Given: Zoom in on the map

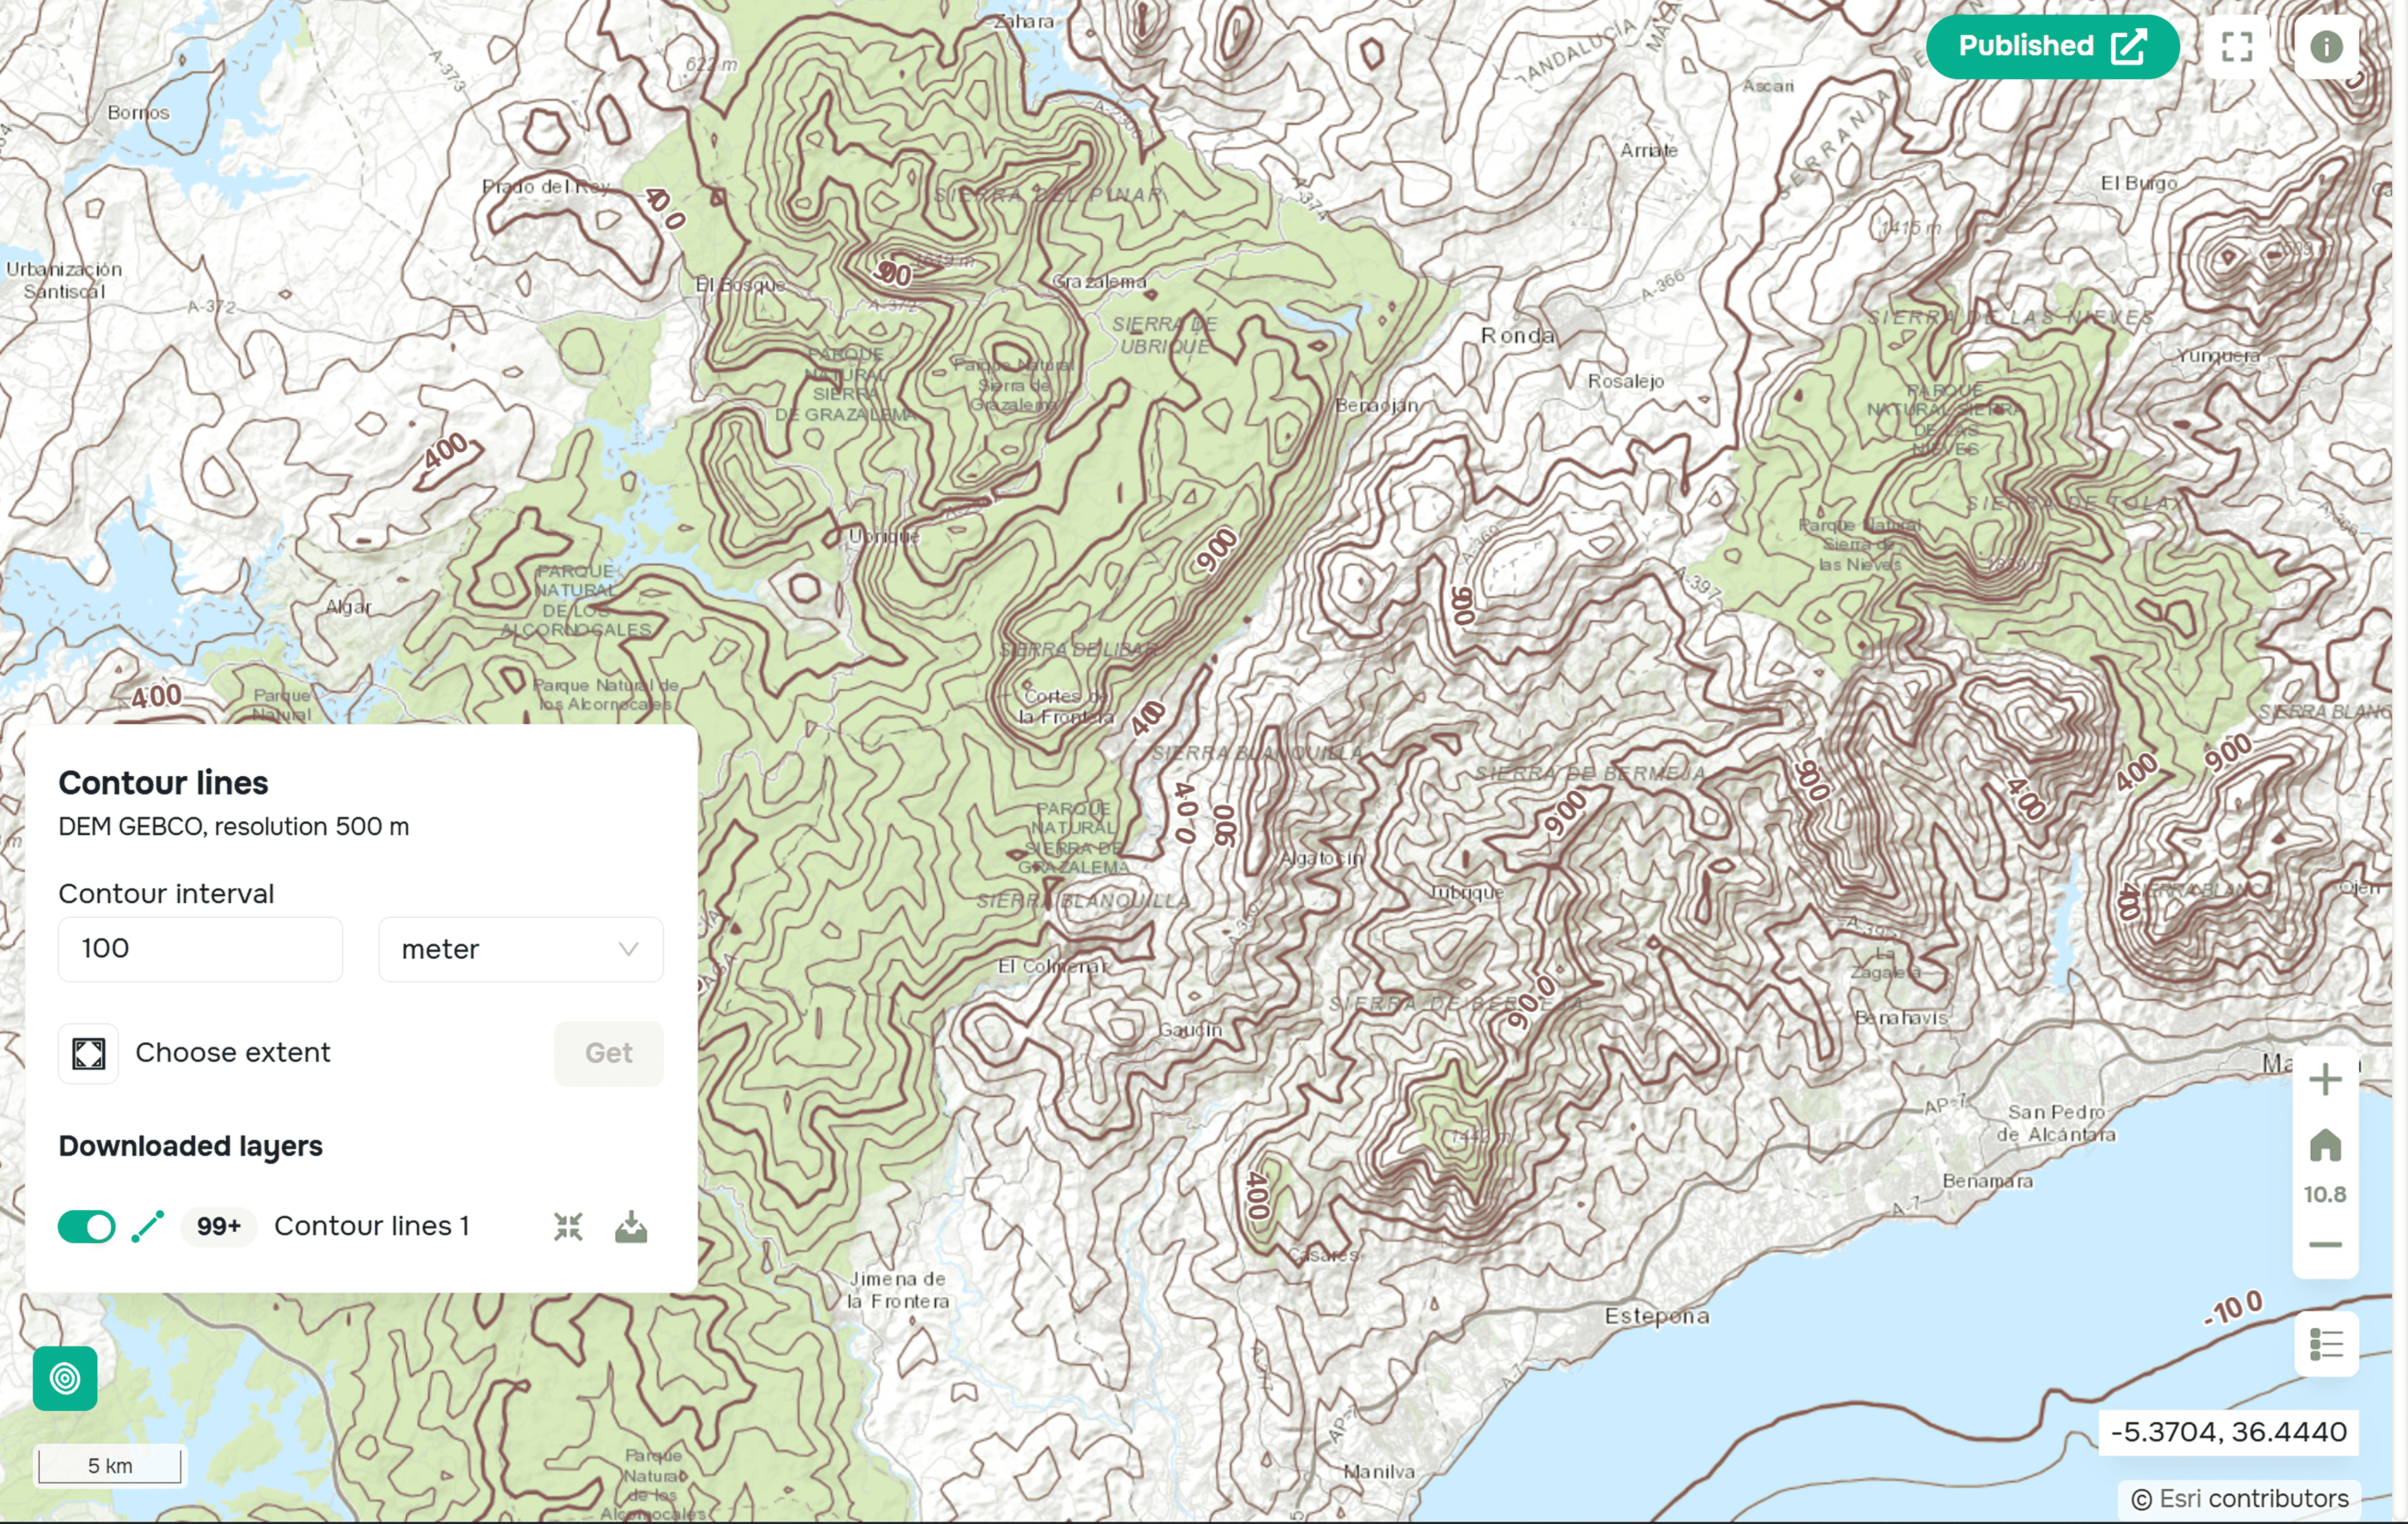Looking at the screenshot, I should 2325,1080.
